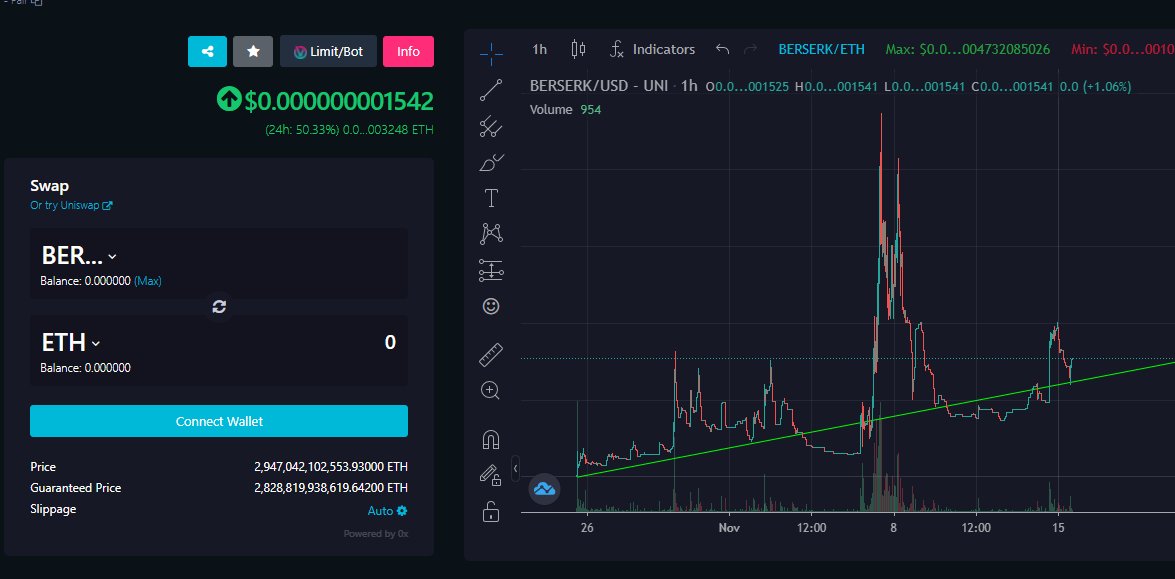Click the share icon button

(208, 52)
